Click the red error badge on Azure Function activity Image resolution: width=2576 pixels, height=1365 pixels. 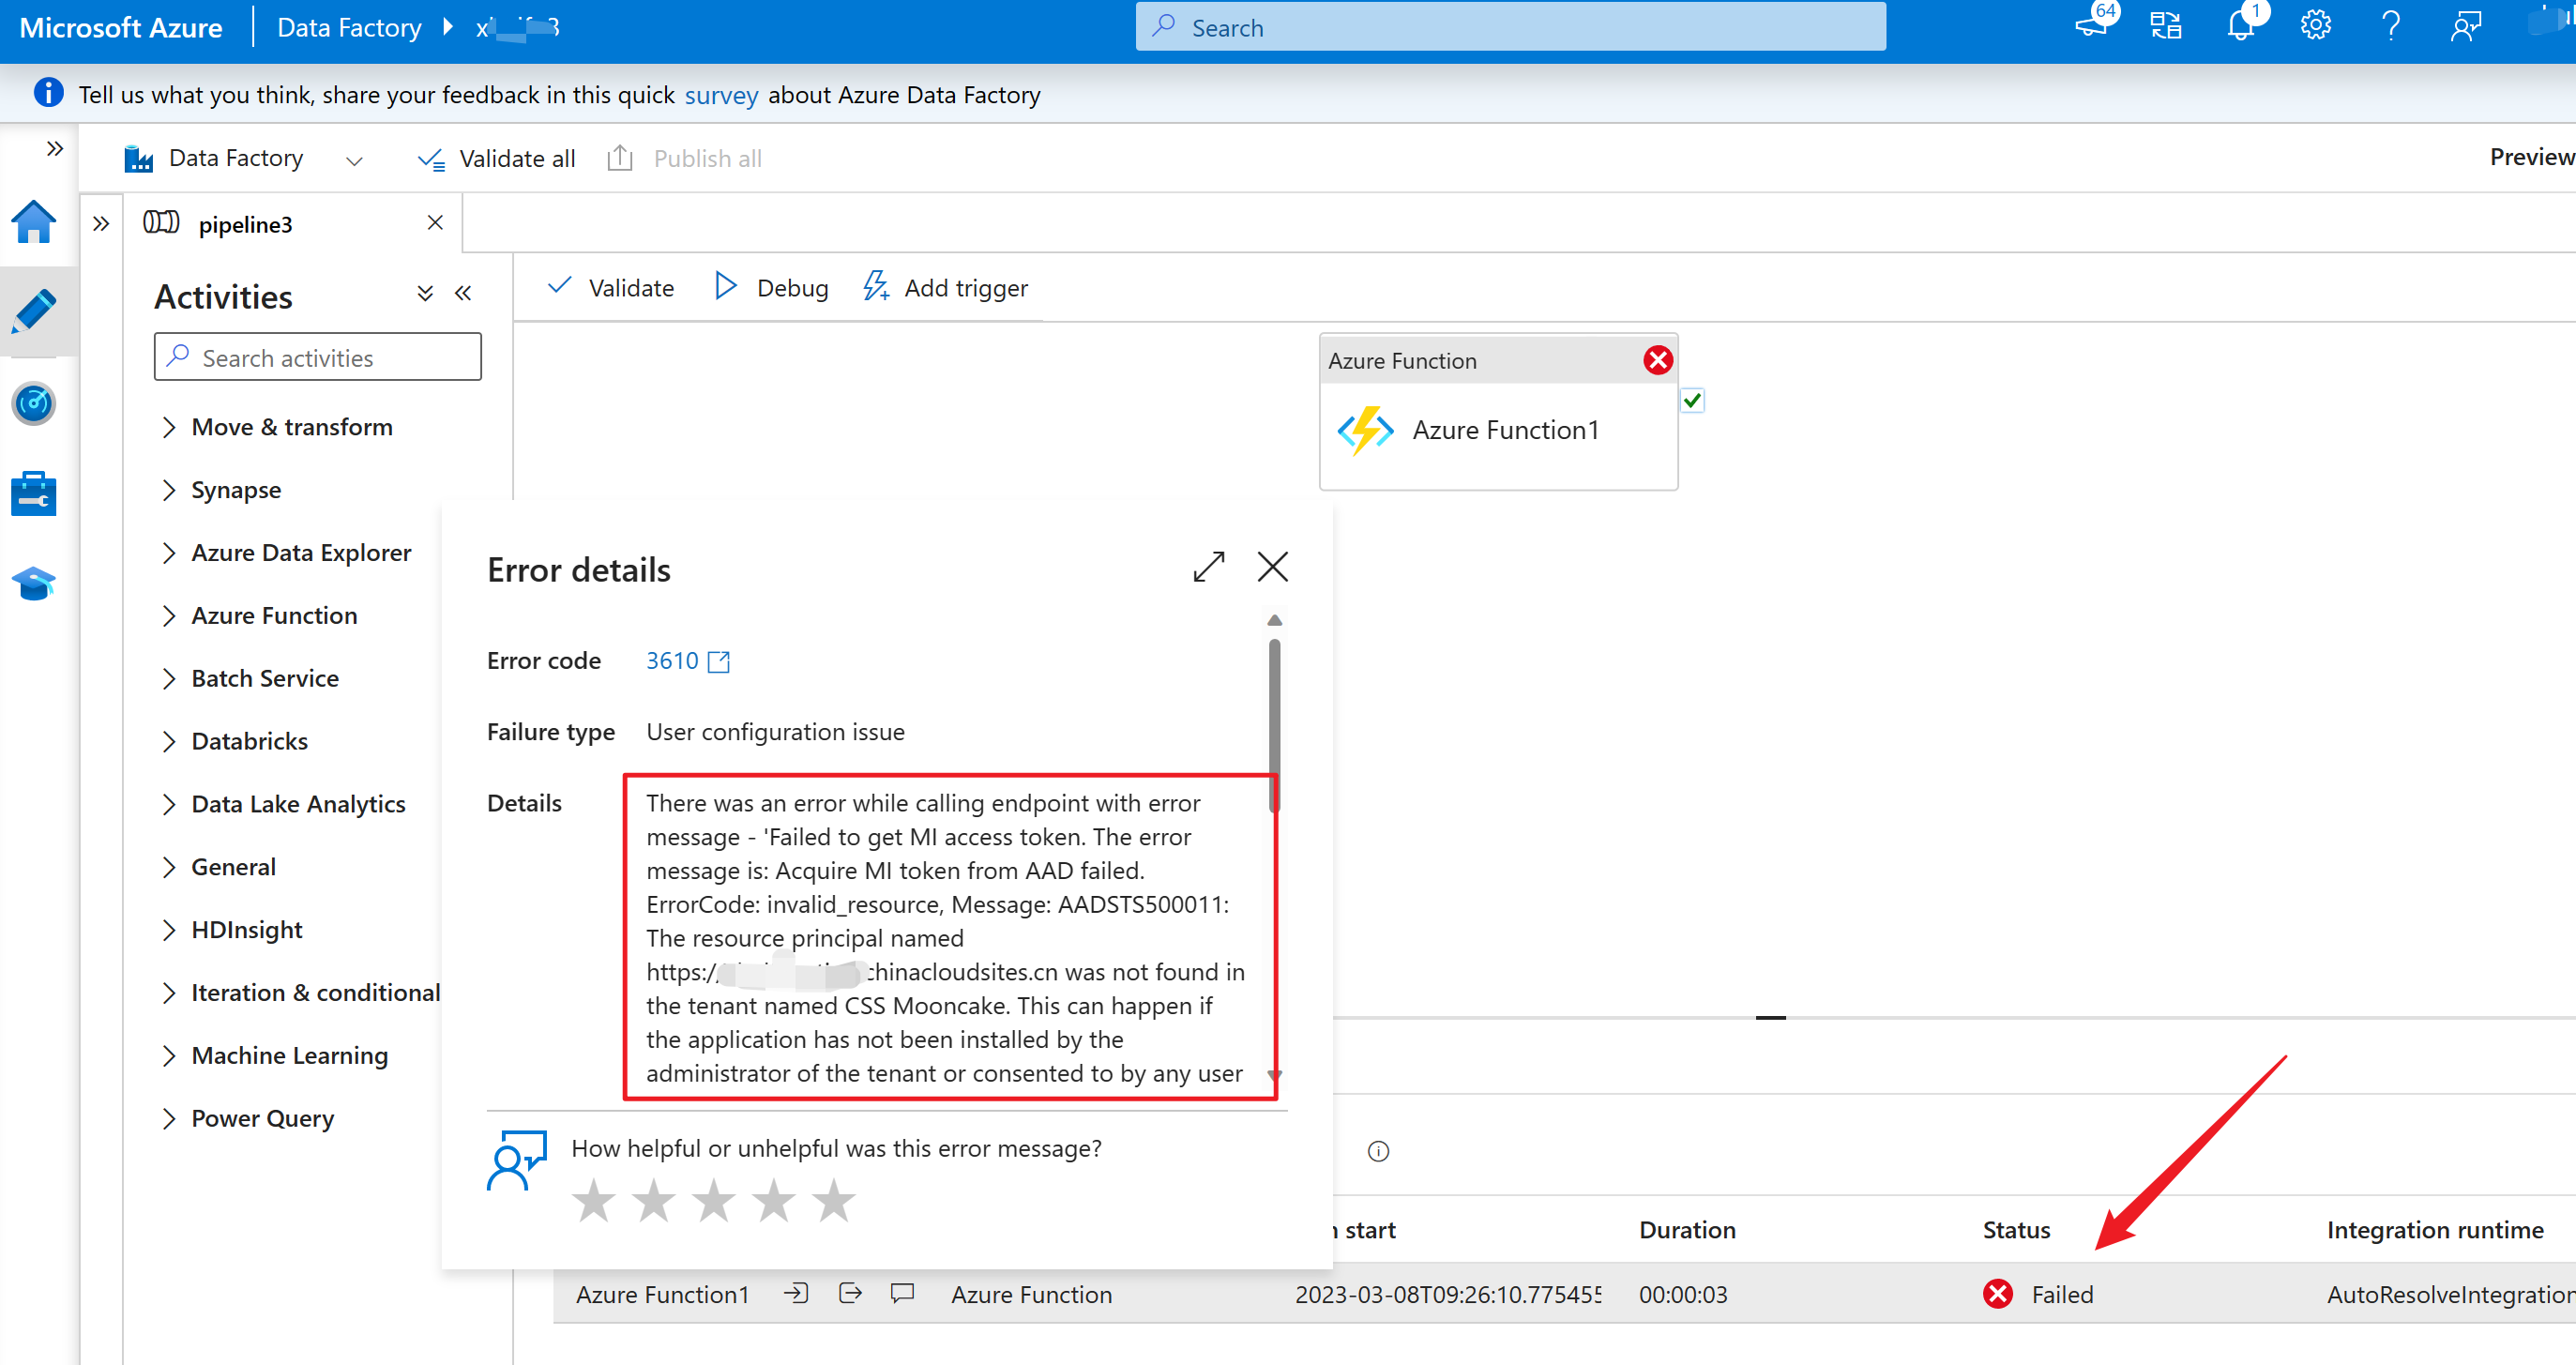tap(1657, 360)
